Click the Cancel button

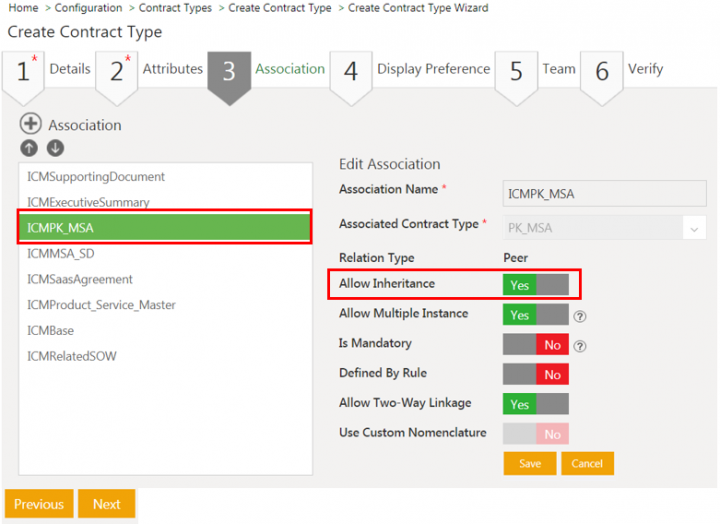click(587, 463)
